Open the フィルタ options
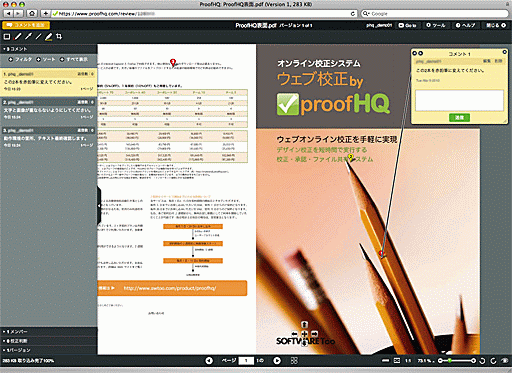Image resolution: width=512 pixels, height=373 pixels. pyautogui.click(x=20, y=59)
